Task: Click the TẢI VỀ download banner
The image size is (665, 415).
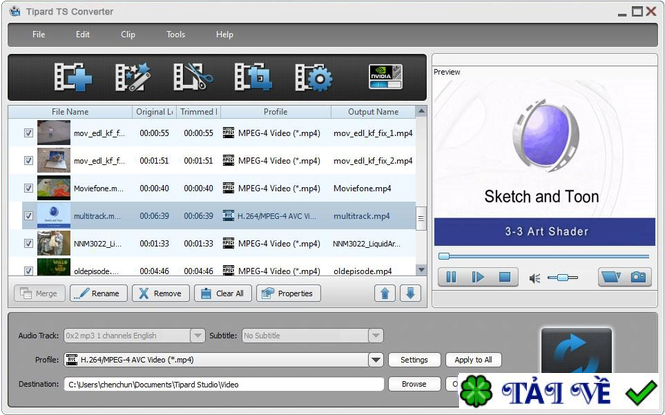Action: click(x=558, y=393)
